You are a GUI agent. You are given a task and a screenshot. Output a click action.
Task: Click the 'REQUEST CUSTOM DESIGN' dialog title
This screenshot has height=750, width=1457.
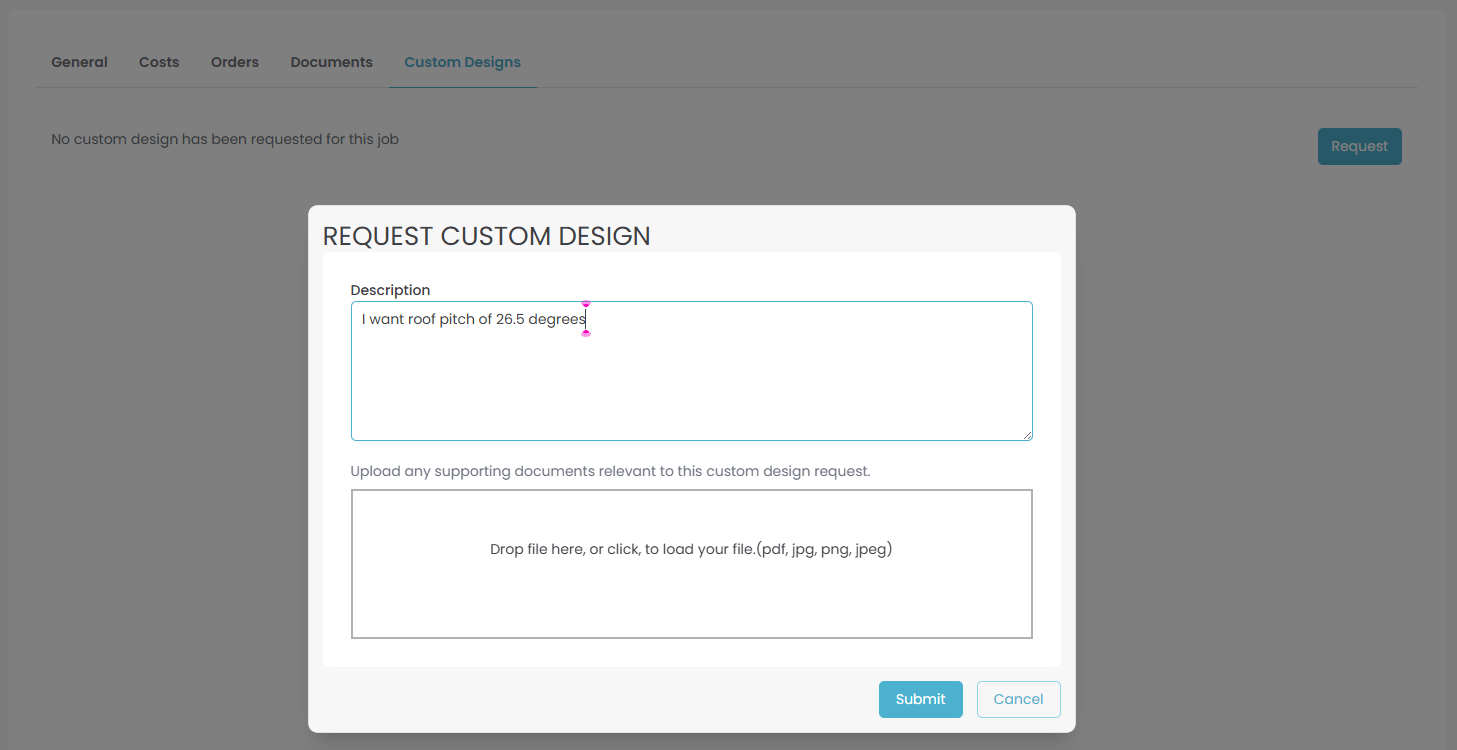click(486, 236)
